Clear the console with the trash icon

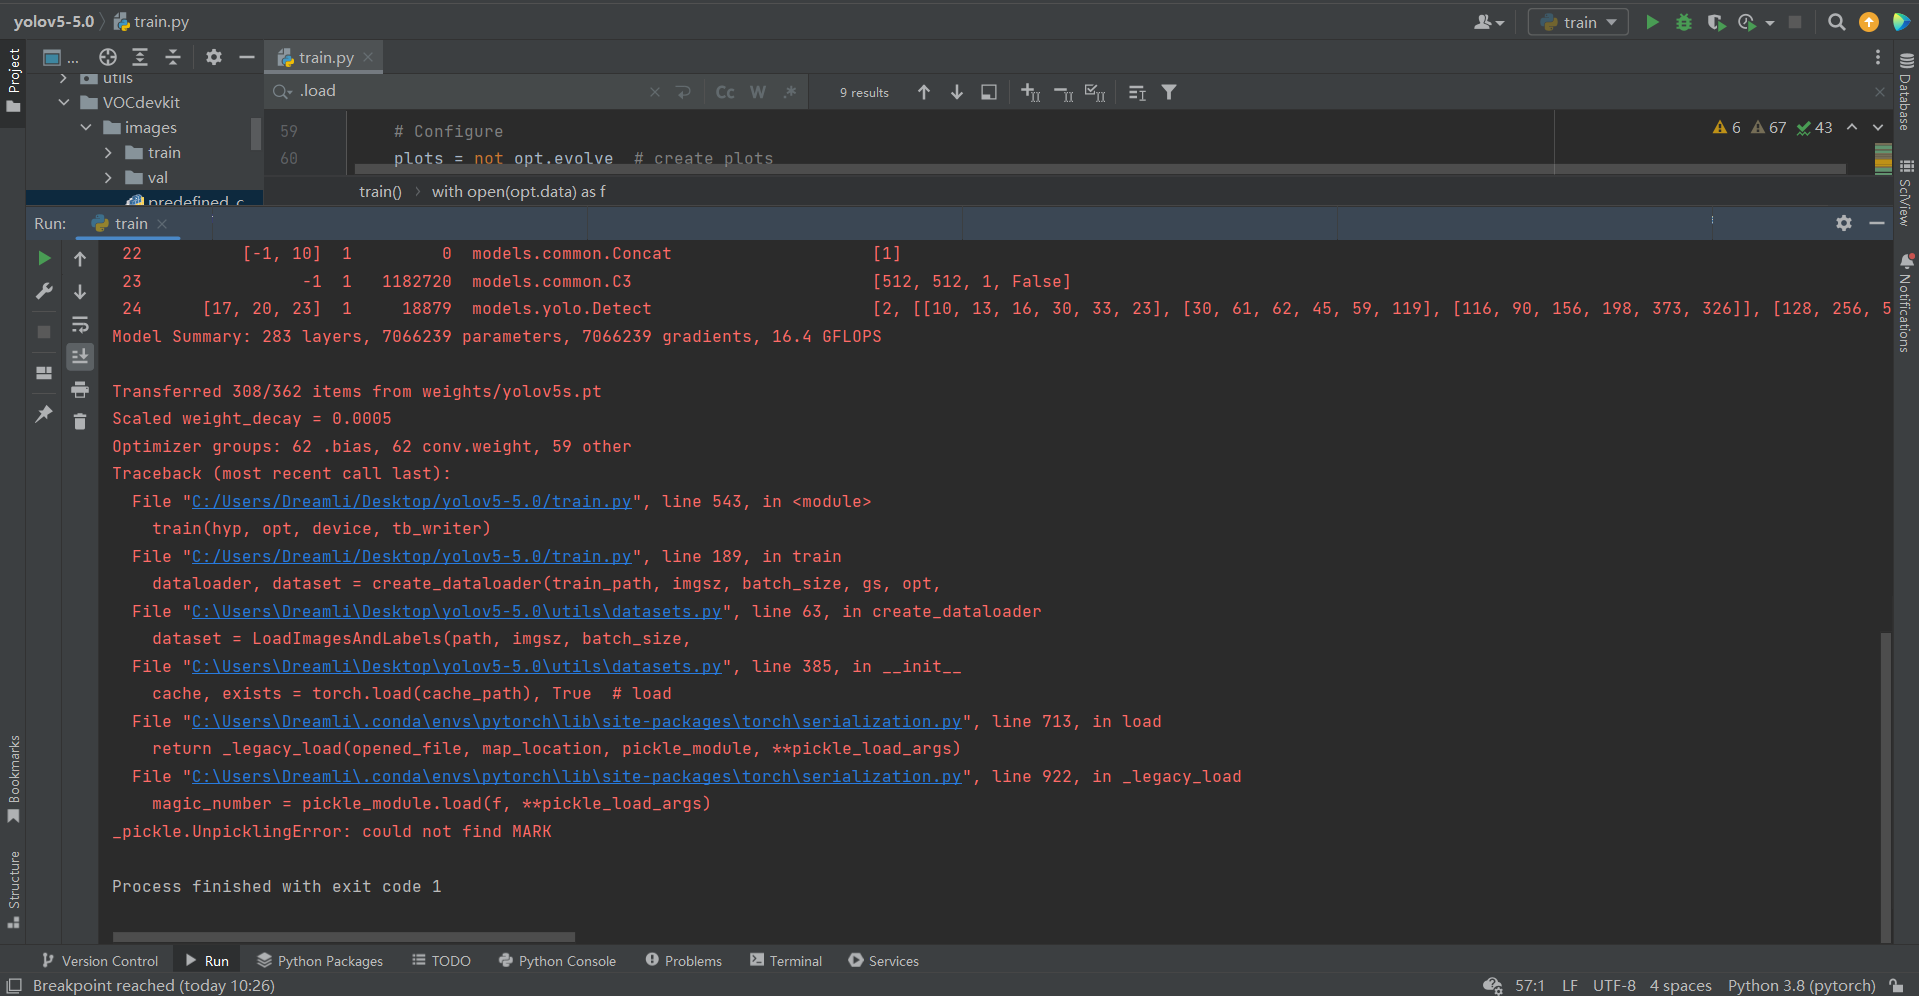point(80,422)
